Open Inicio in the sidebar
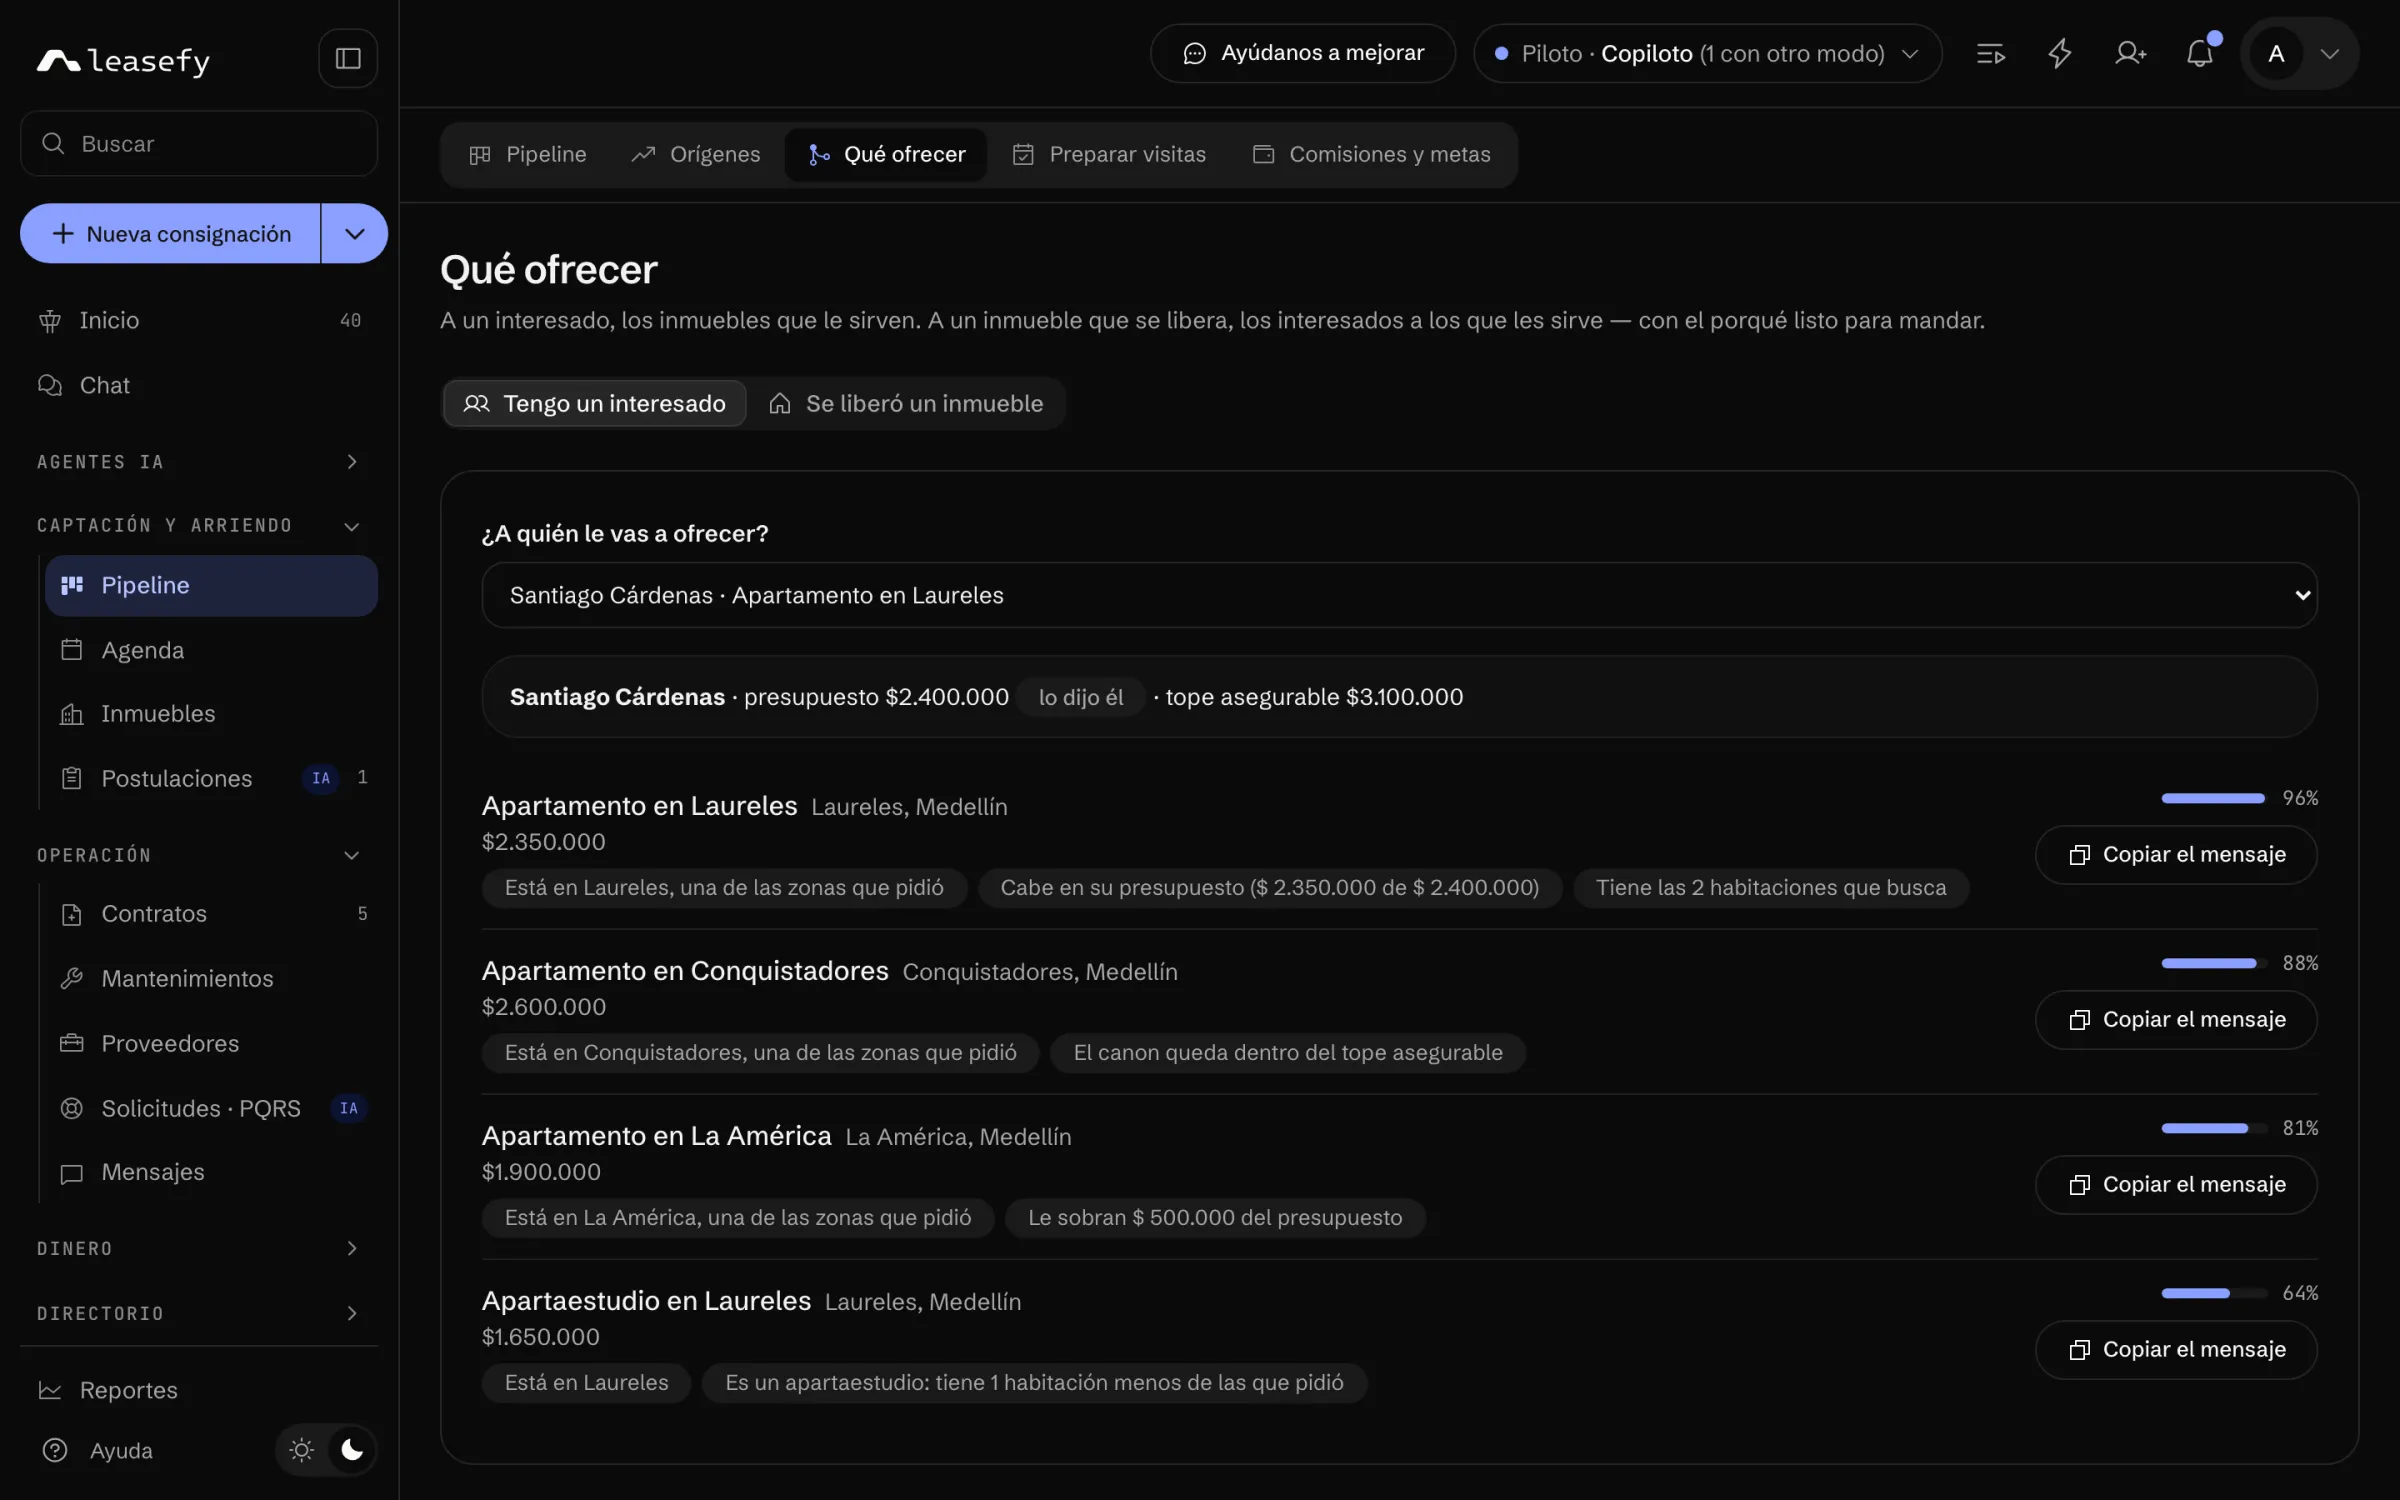The height and width of the screenshot is (1500, 2400). click(x=199, y=320)
